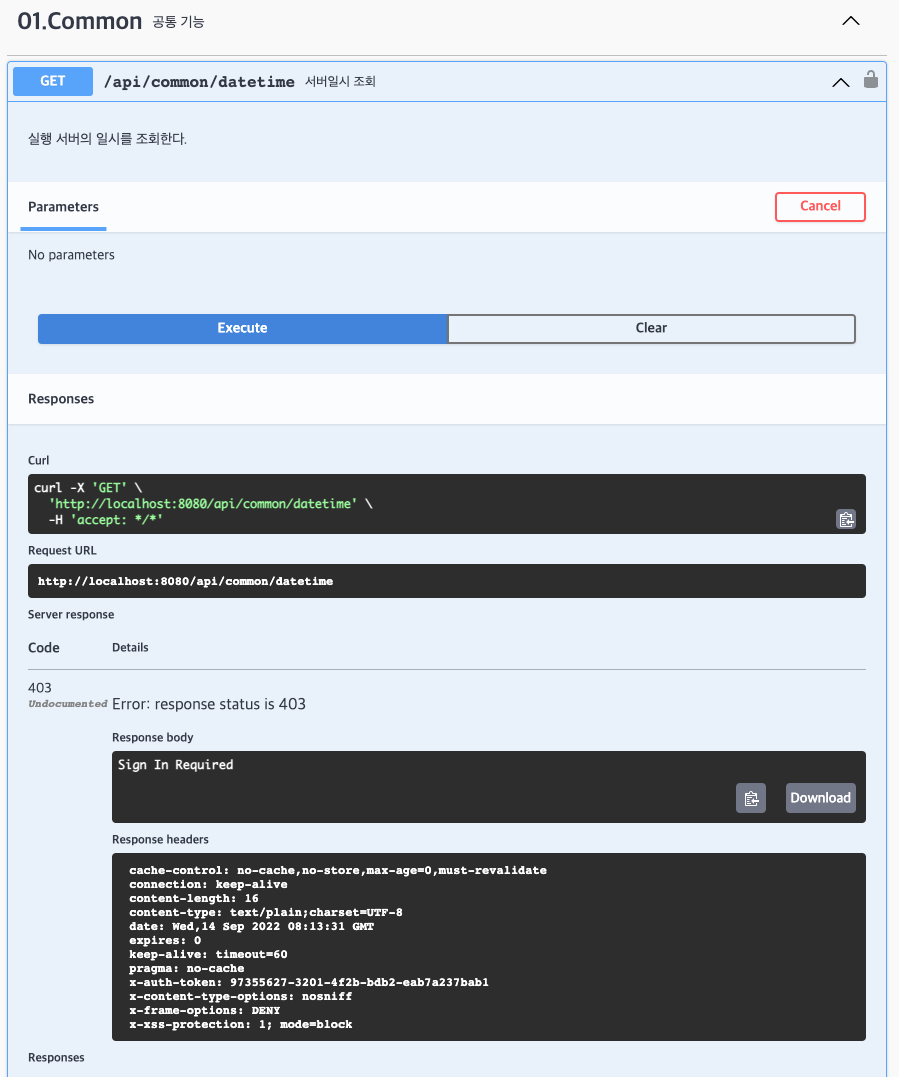This screenshot has width=899, height=1077.
Task: Copy the curl command to clipboard
Action: pyautogui.click(x=846, y=519)
